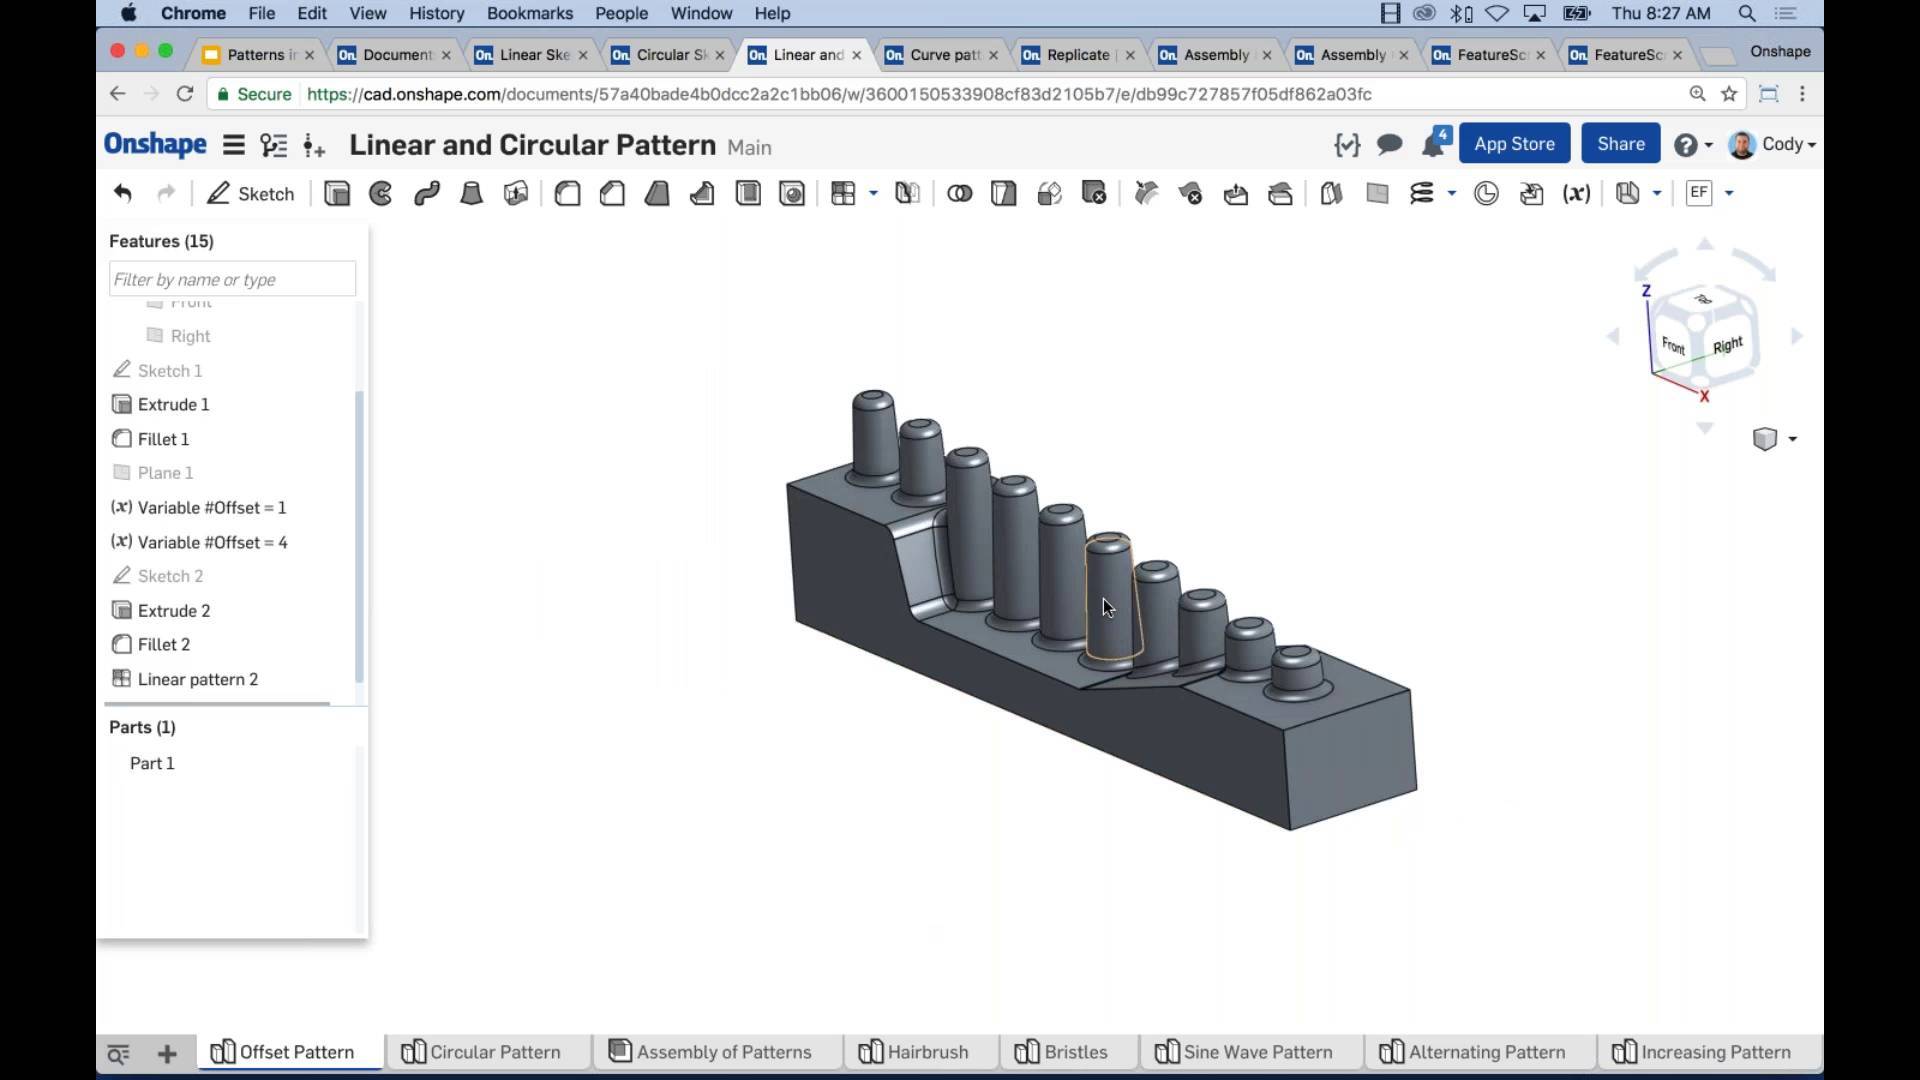Start a new Sketch
This screenshot has height=1080, width=1920.
pos(250,193)
